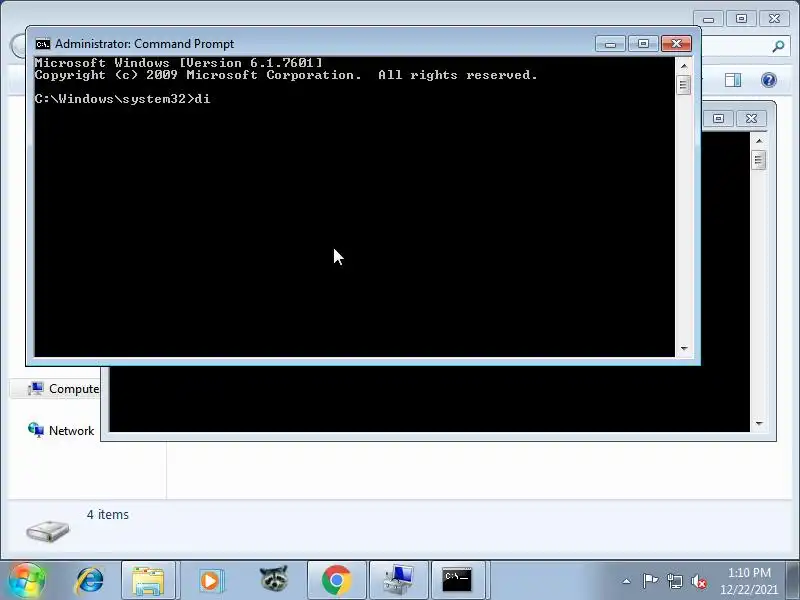Click the typed command line text 'di'
Image resolution: width=800 pixels, height=600 pixels.
tap(203, 98)
